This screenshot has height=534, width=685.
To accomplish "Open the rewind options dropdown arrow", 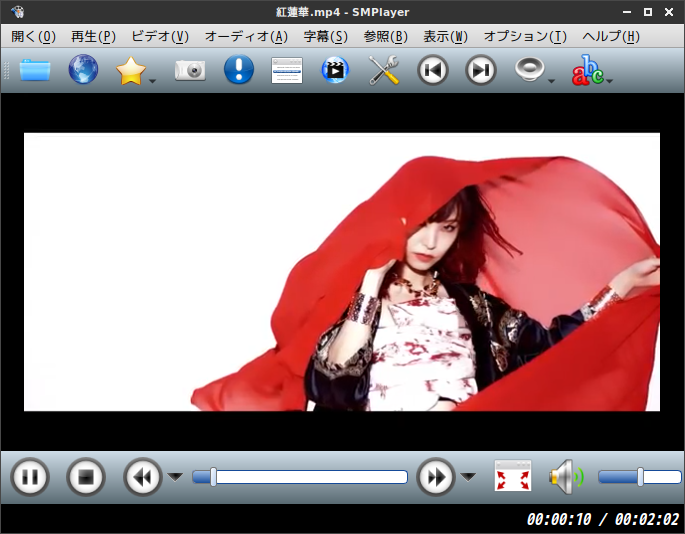I will pyautogui.click(x=176, y=477).
